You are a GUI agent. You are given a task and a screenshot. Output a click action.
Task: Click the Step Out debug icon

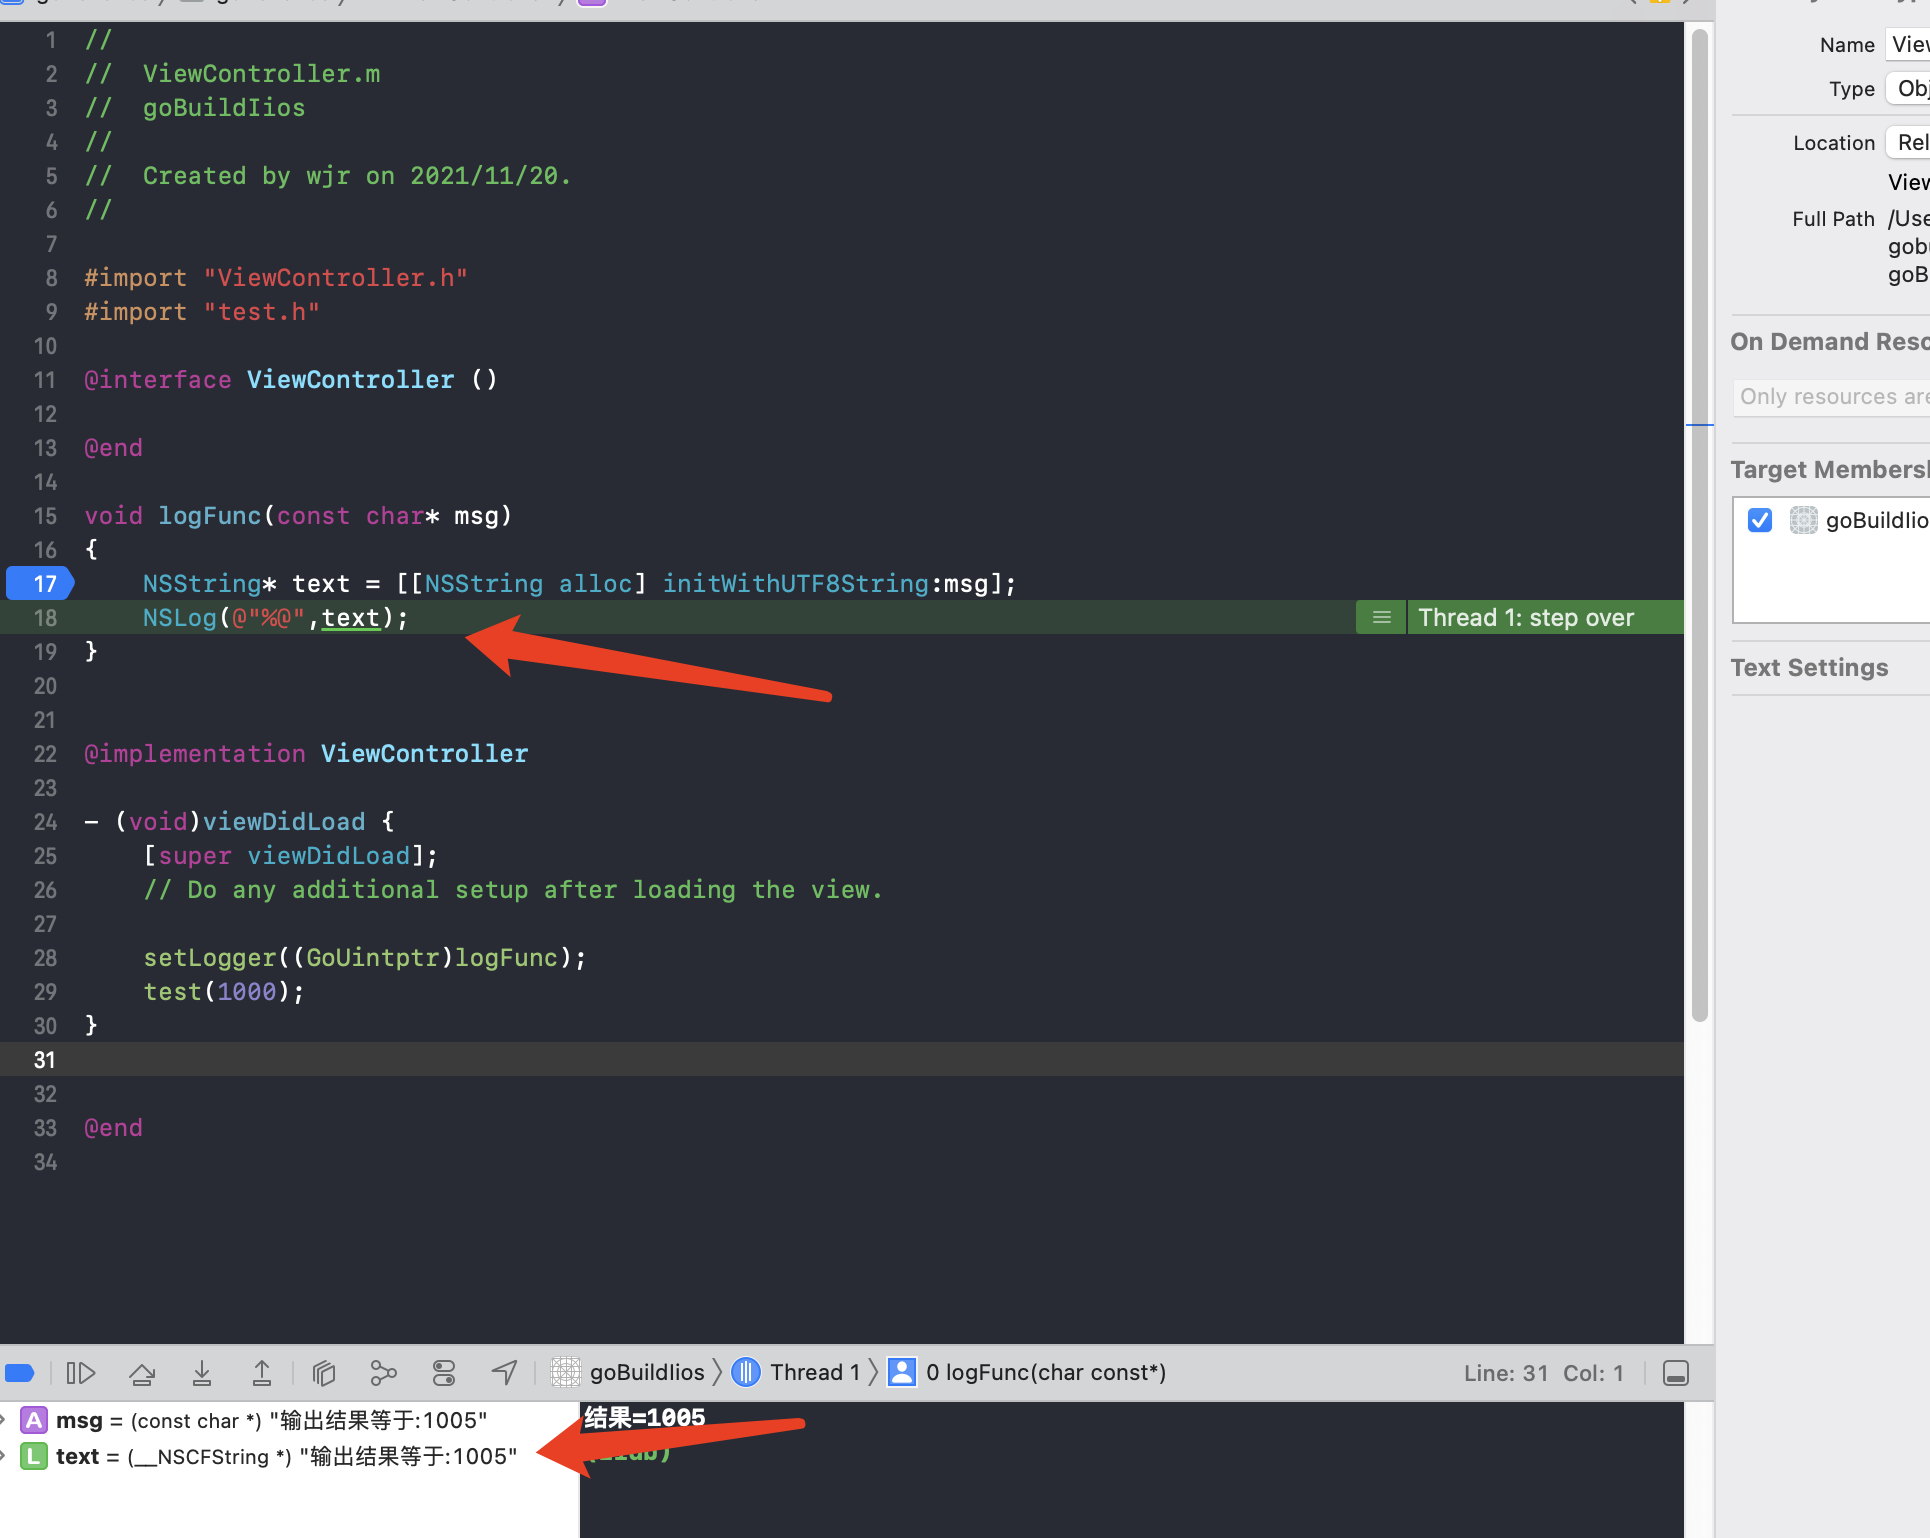point(262,1373)
